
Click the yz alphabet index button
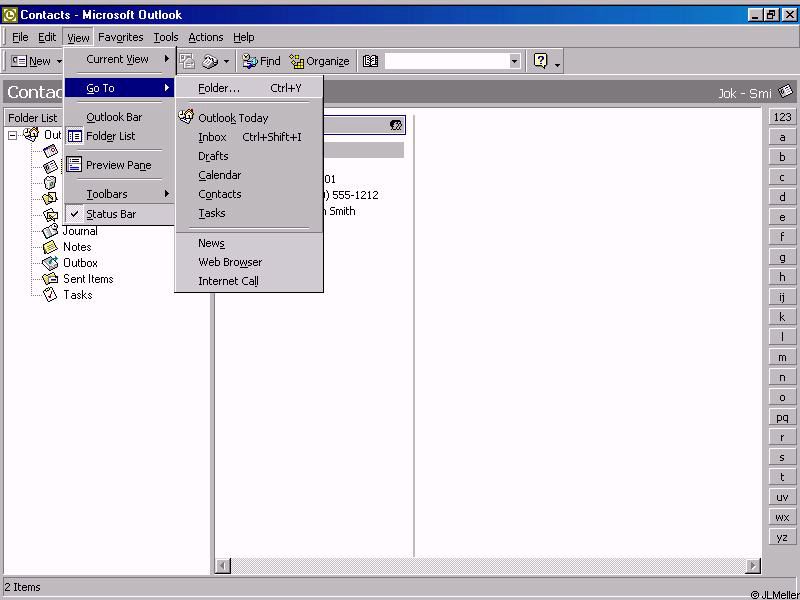782,537
